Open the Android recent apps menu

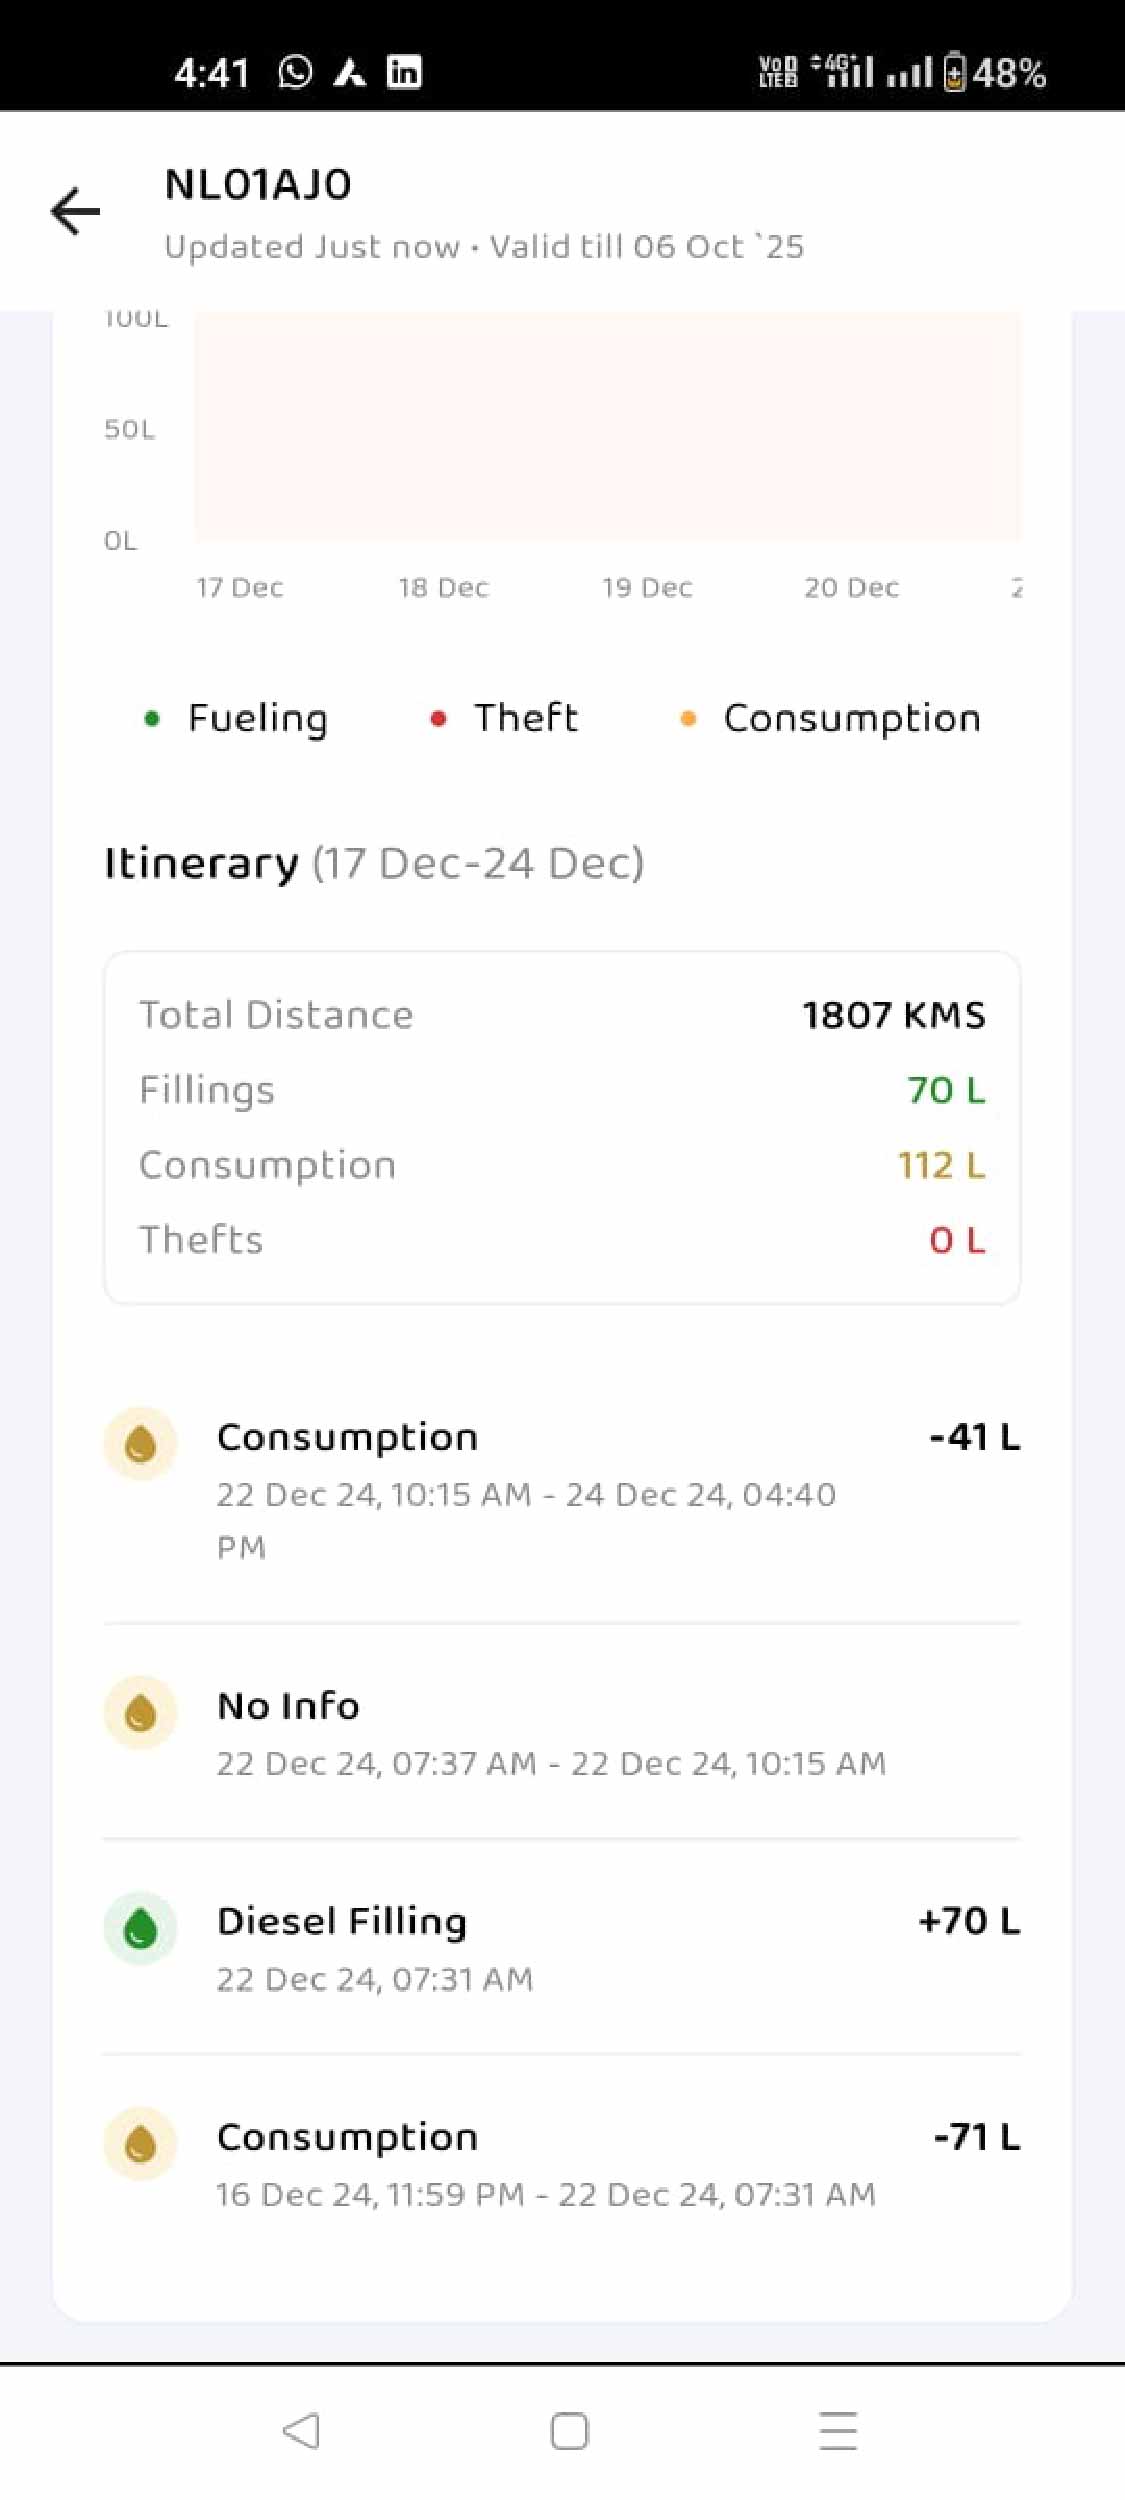point(837,2431)
